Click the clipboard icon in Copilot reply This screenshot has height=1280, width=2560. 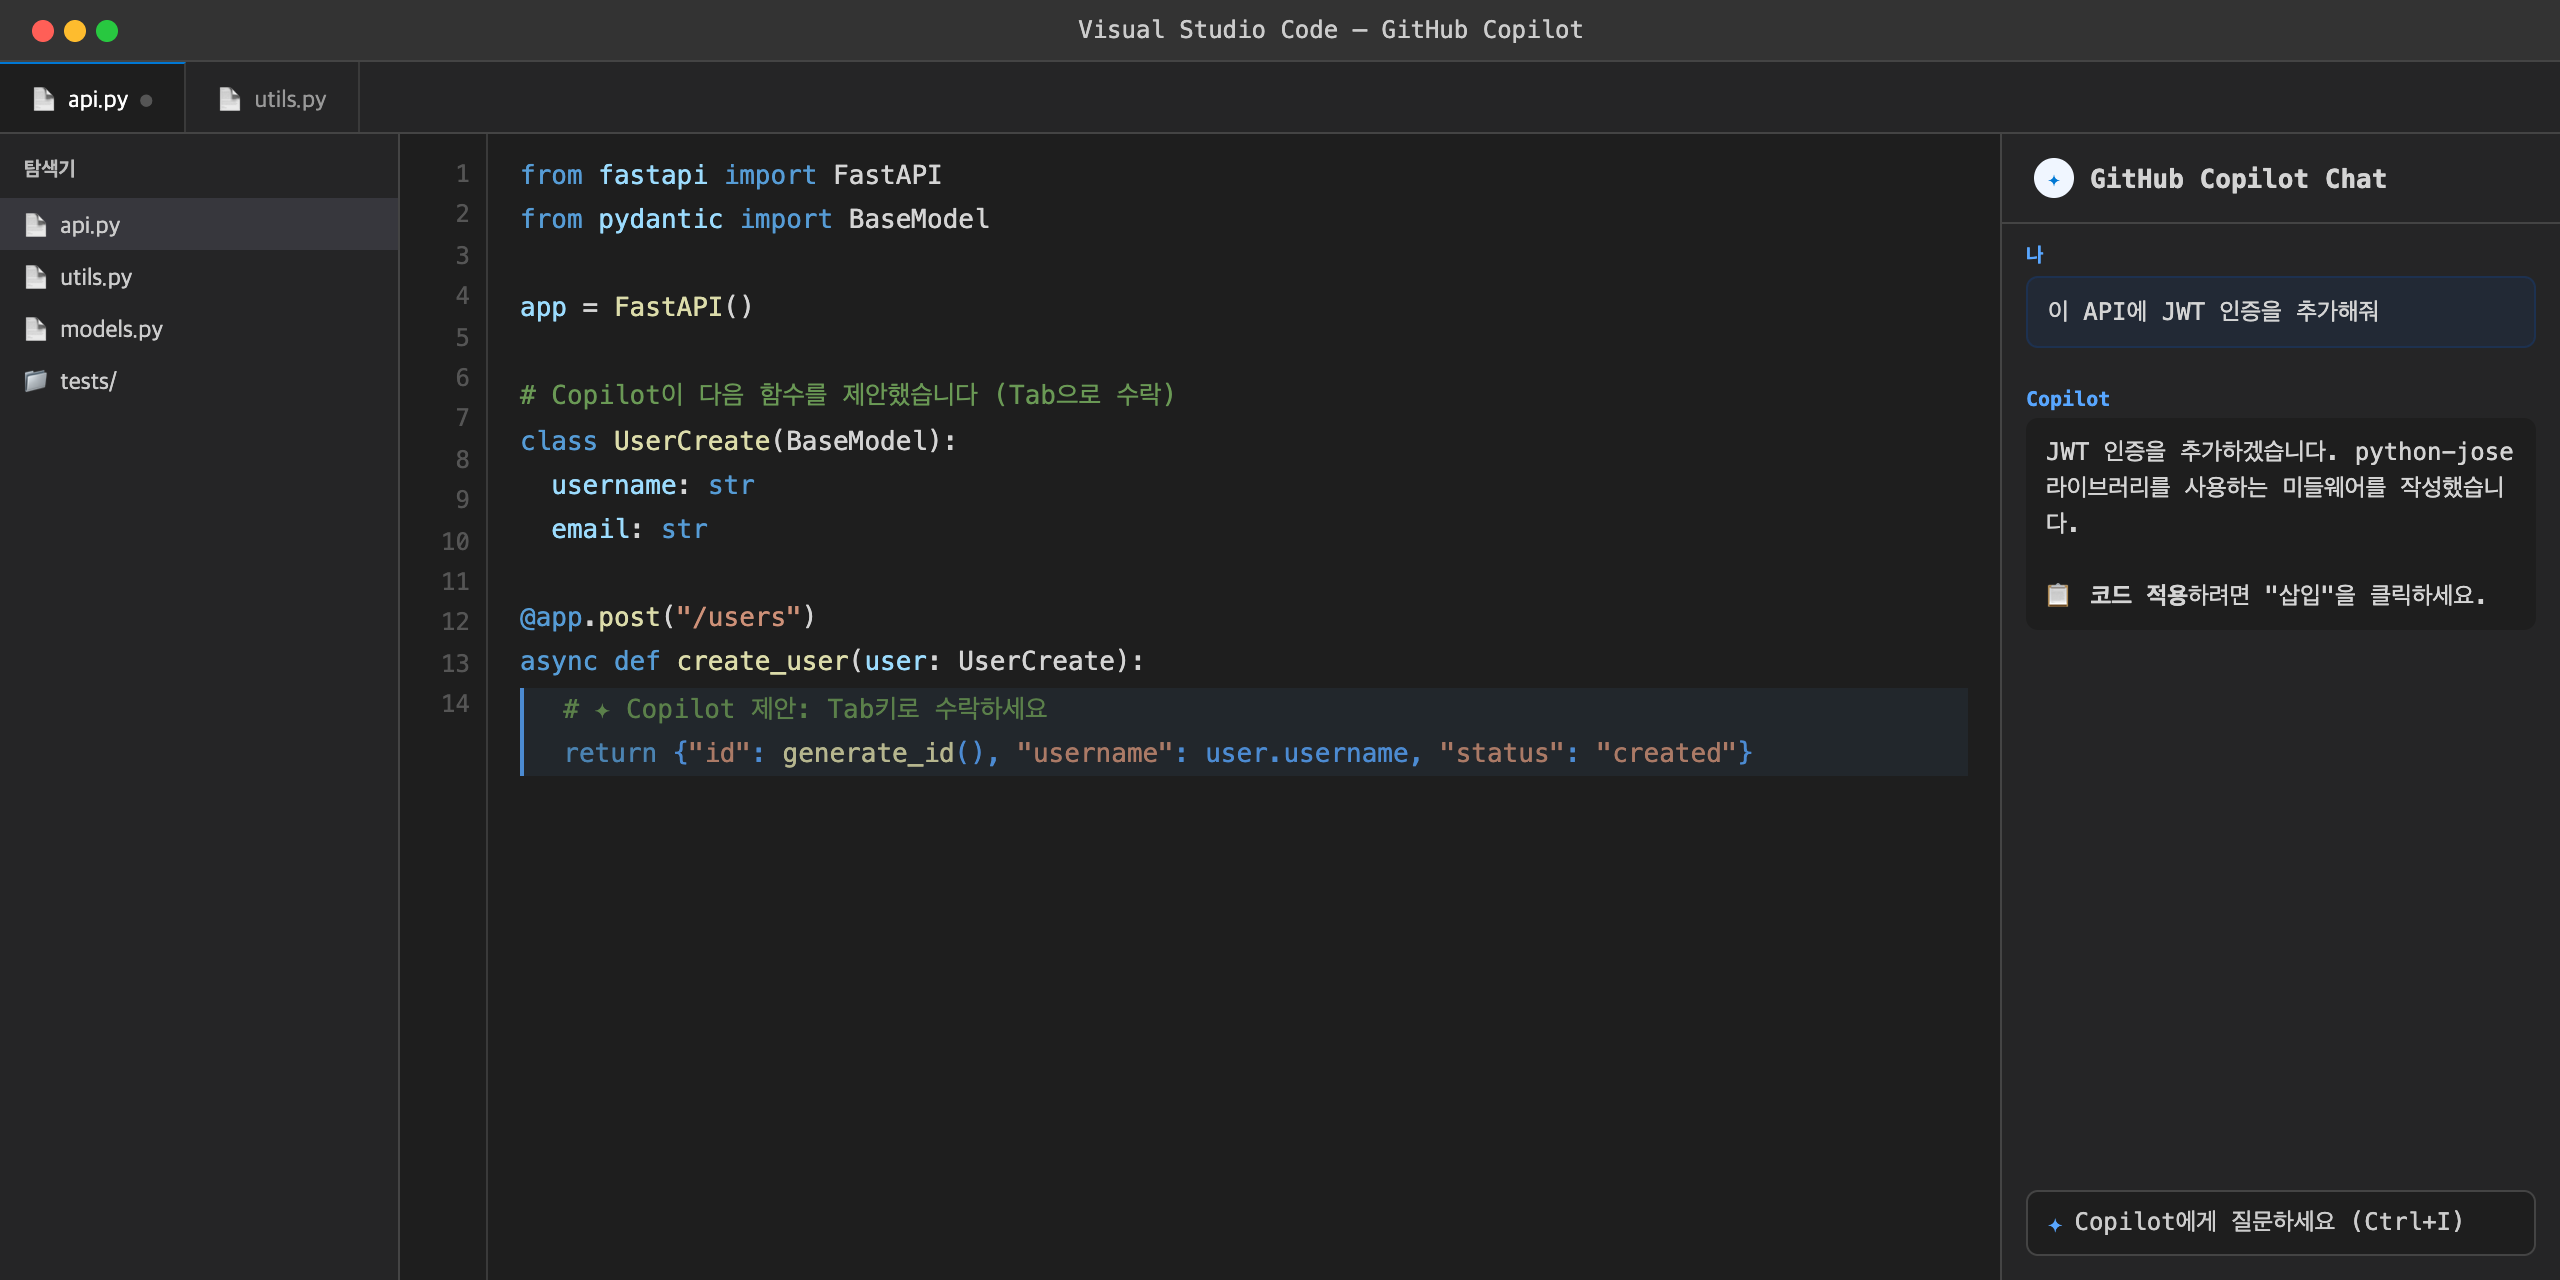coord(2058,594)
